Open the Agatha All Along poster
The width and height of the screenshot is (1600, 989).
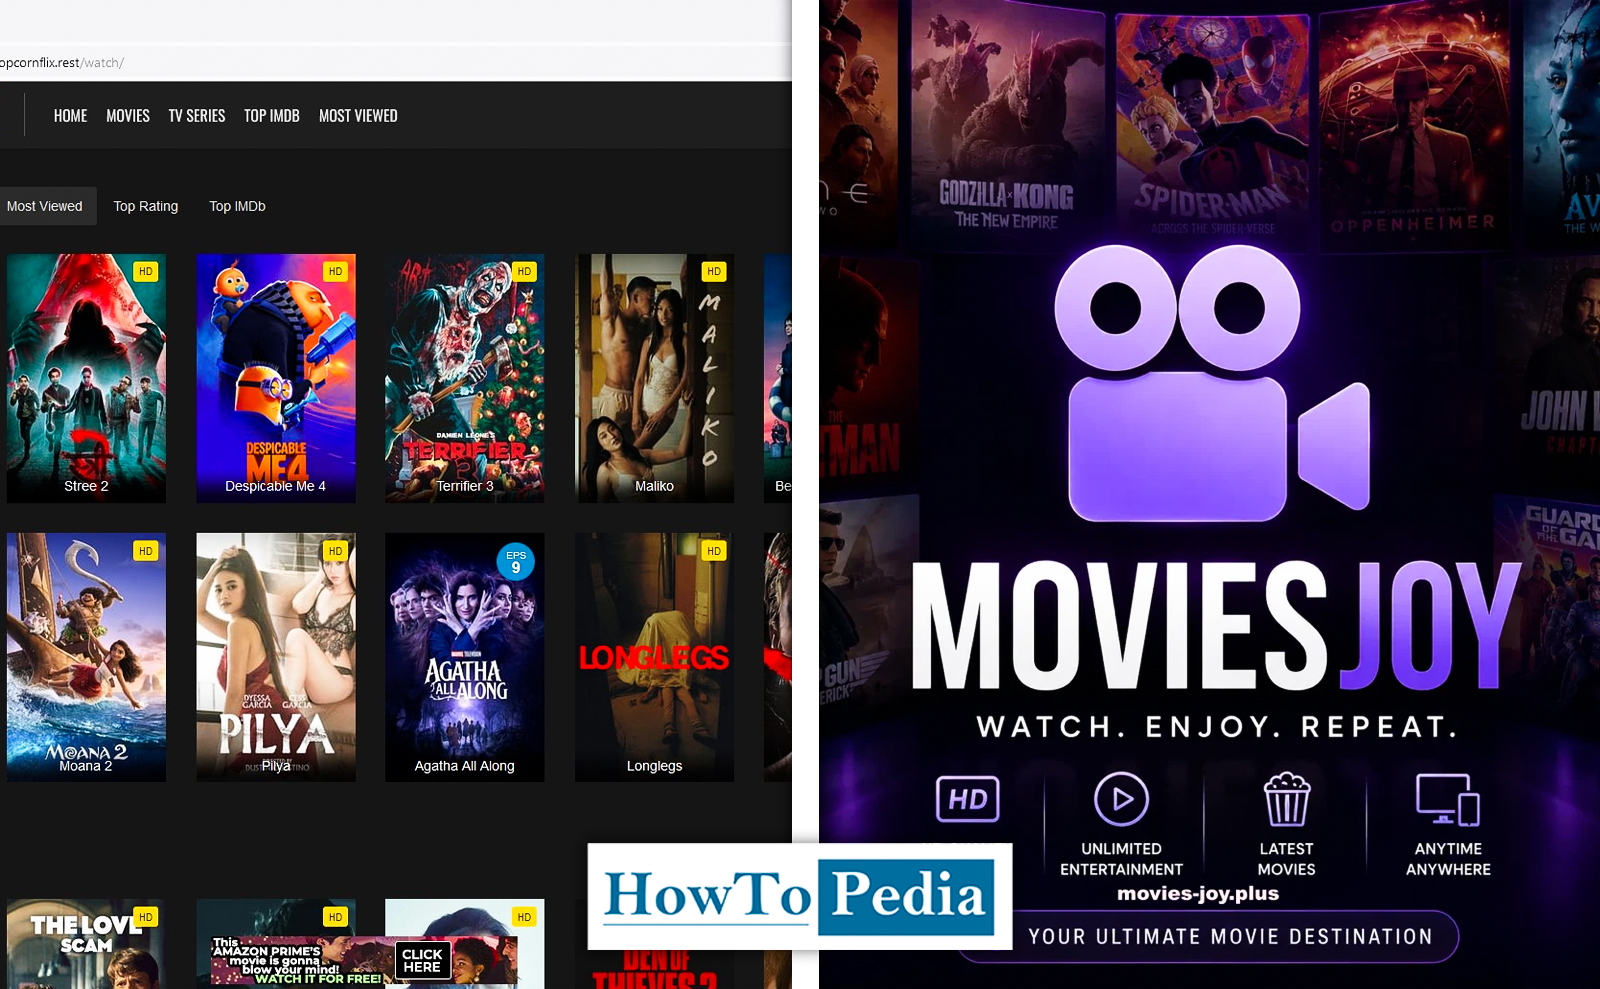pos(465,657)
